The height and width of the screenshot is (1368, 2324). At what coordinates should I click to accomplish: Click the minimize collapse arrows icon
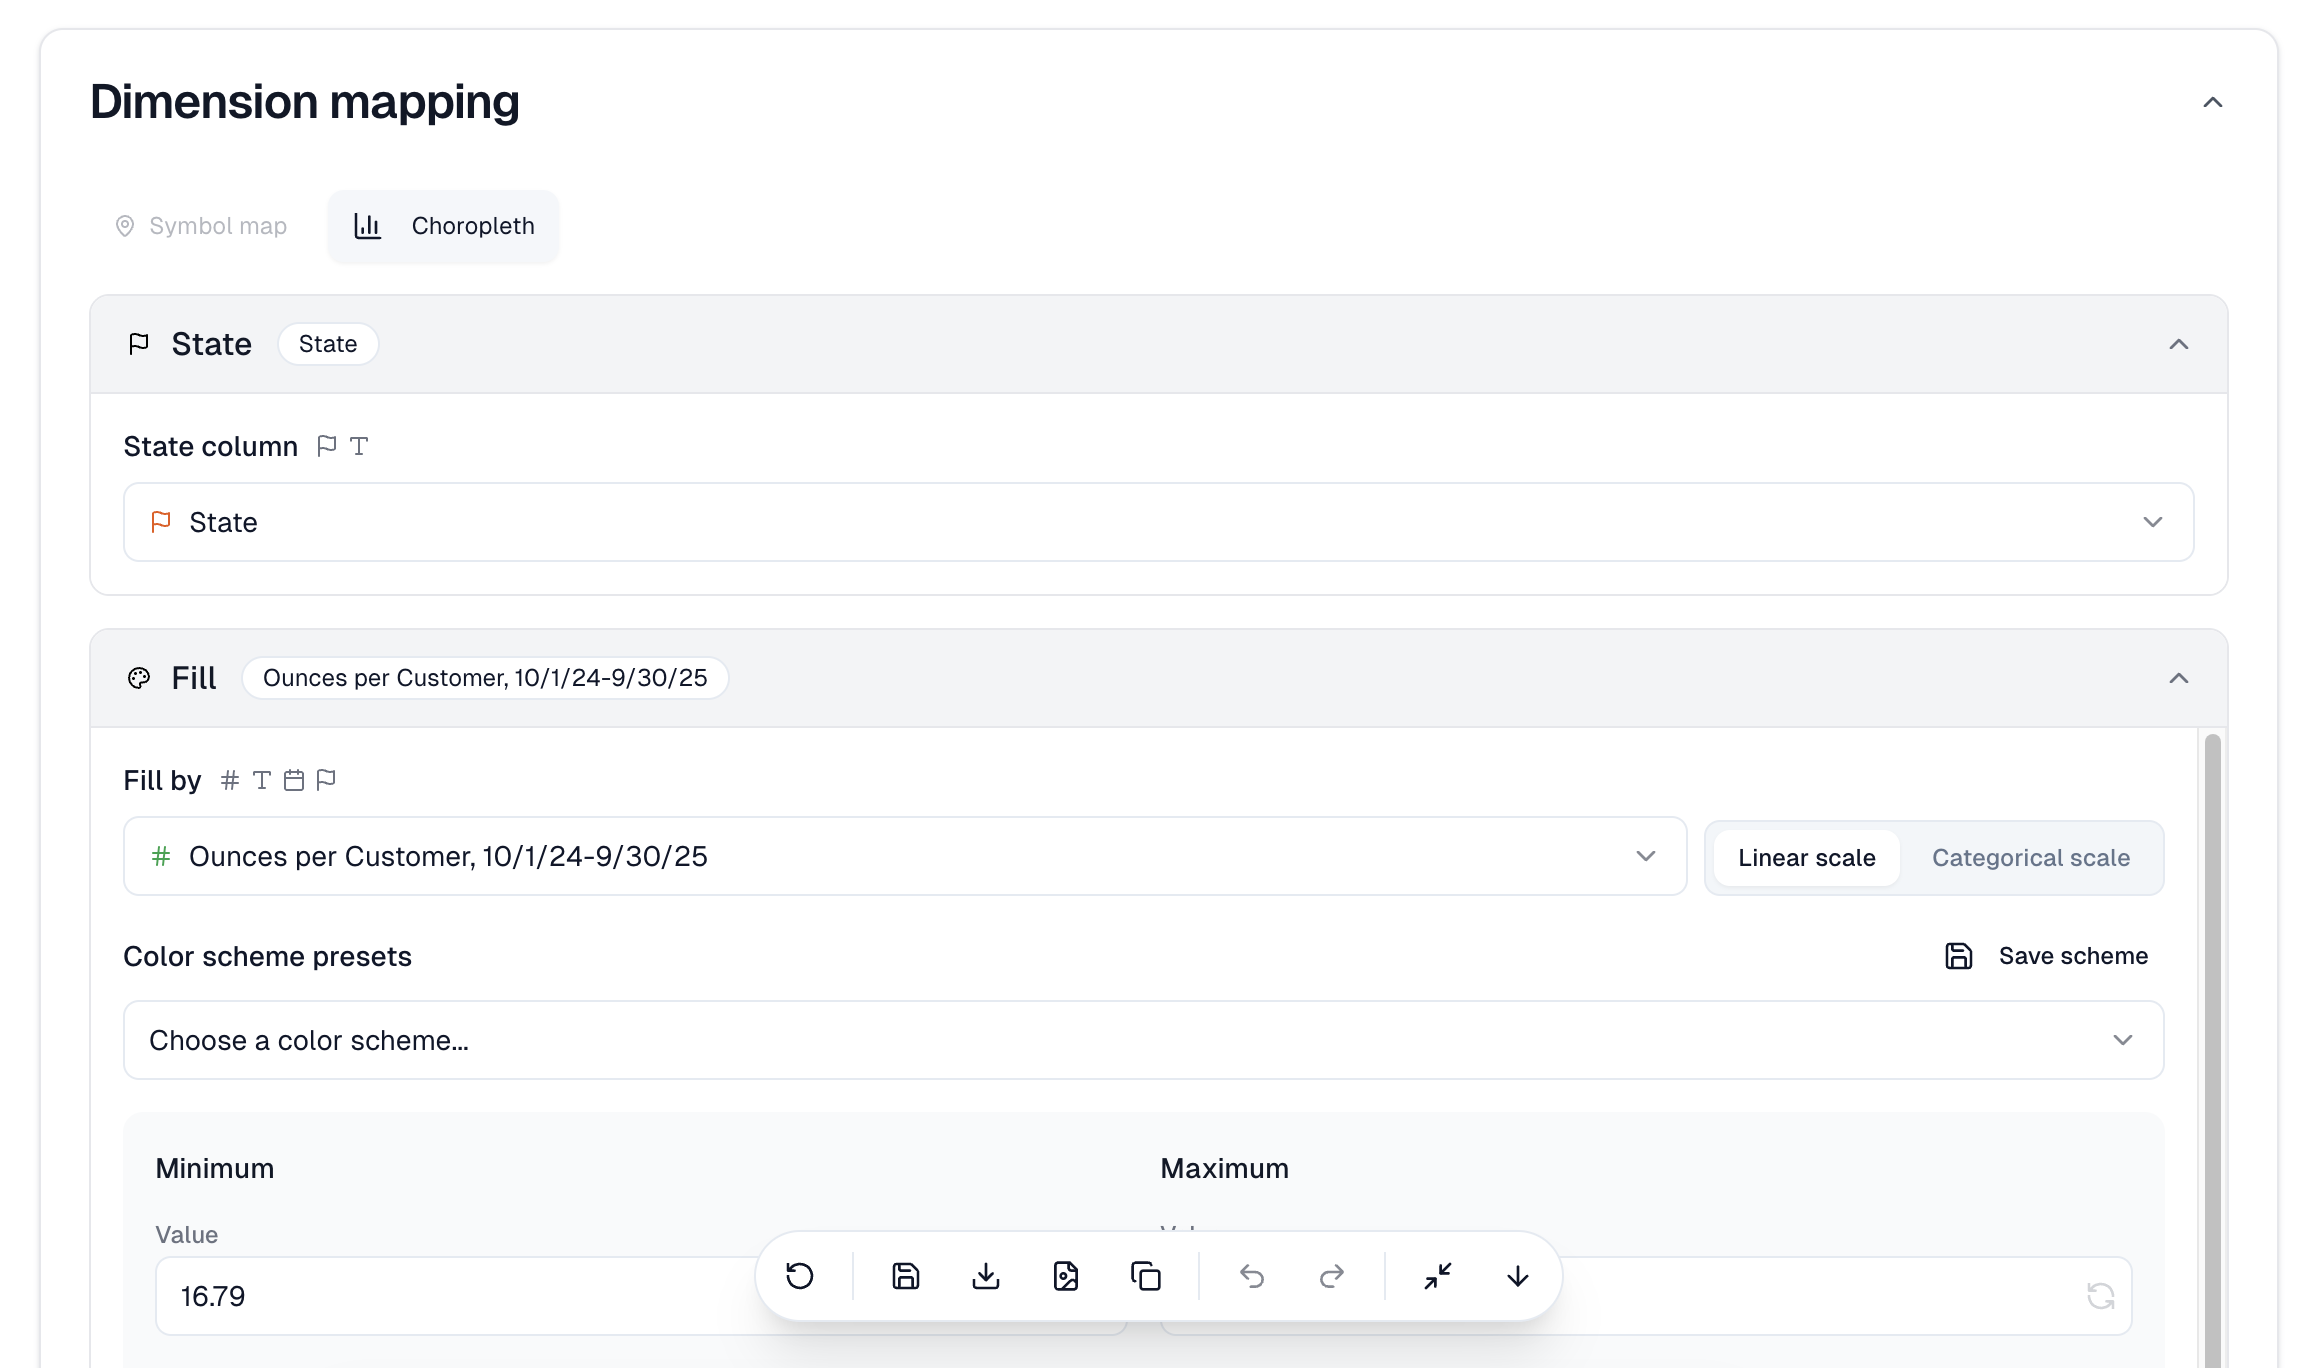coord(1438,1276)
